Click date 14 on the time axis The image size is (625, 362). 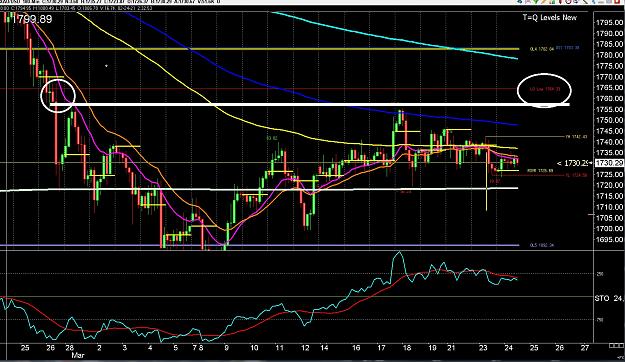click(324, 348)
